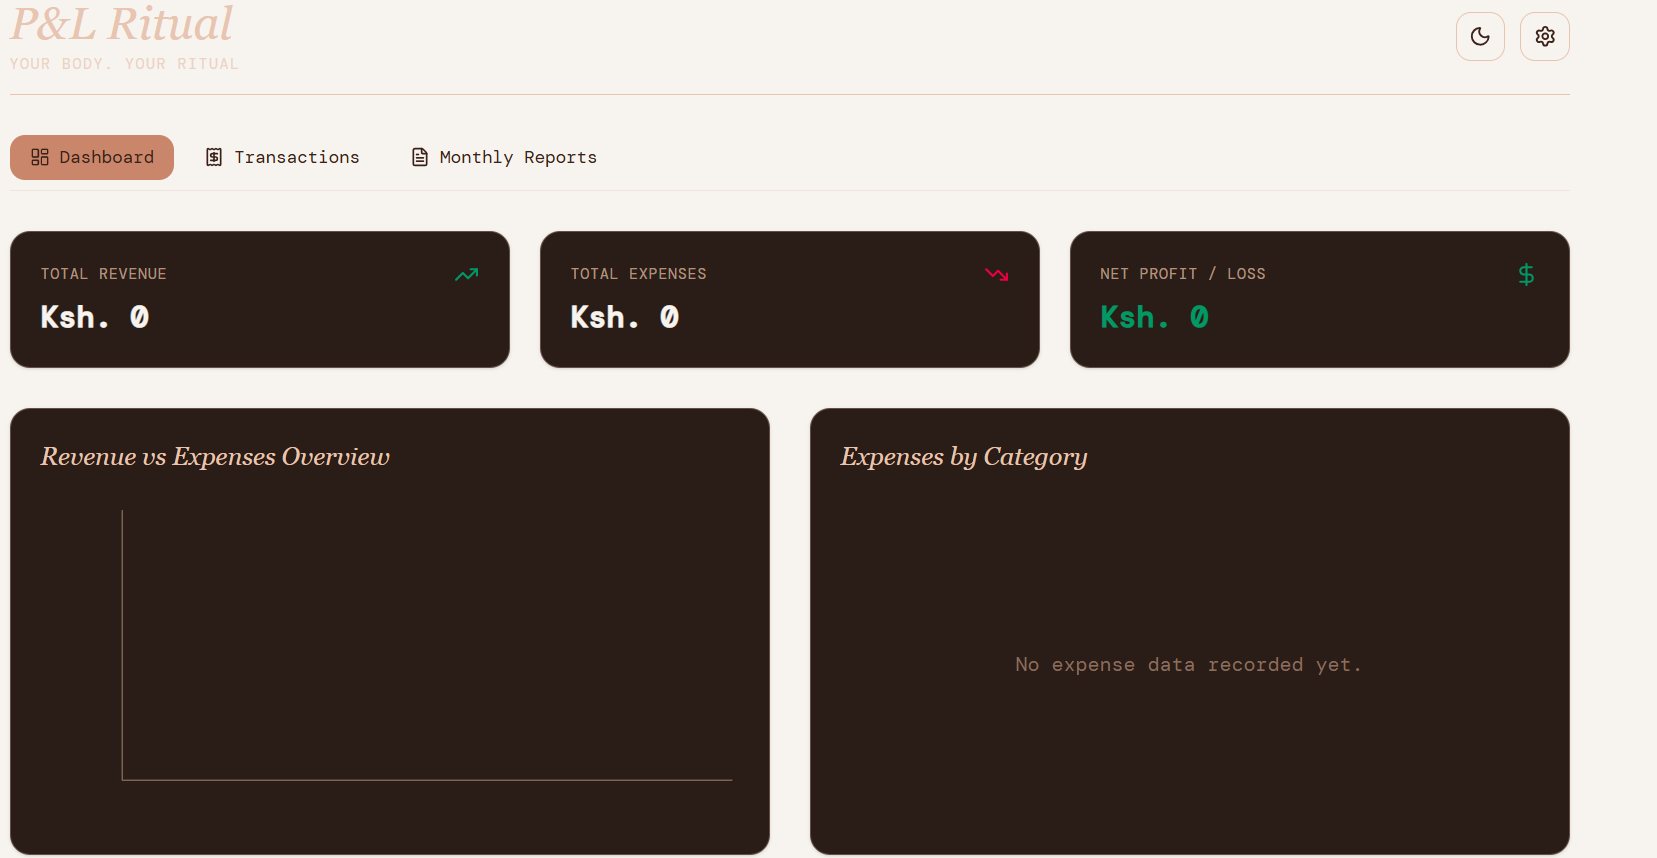The image size is (1657, 858).
Task: Click the P&L Ritual logo title
Action: [x=121, y=23]
